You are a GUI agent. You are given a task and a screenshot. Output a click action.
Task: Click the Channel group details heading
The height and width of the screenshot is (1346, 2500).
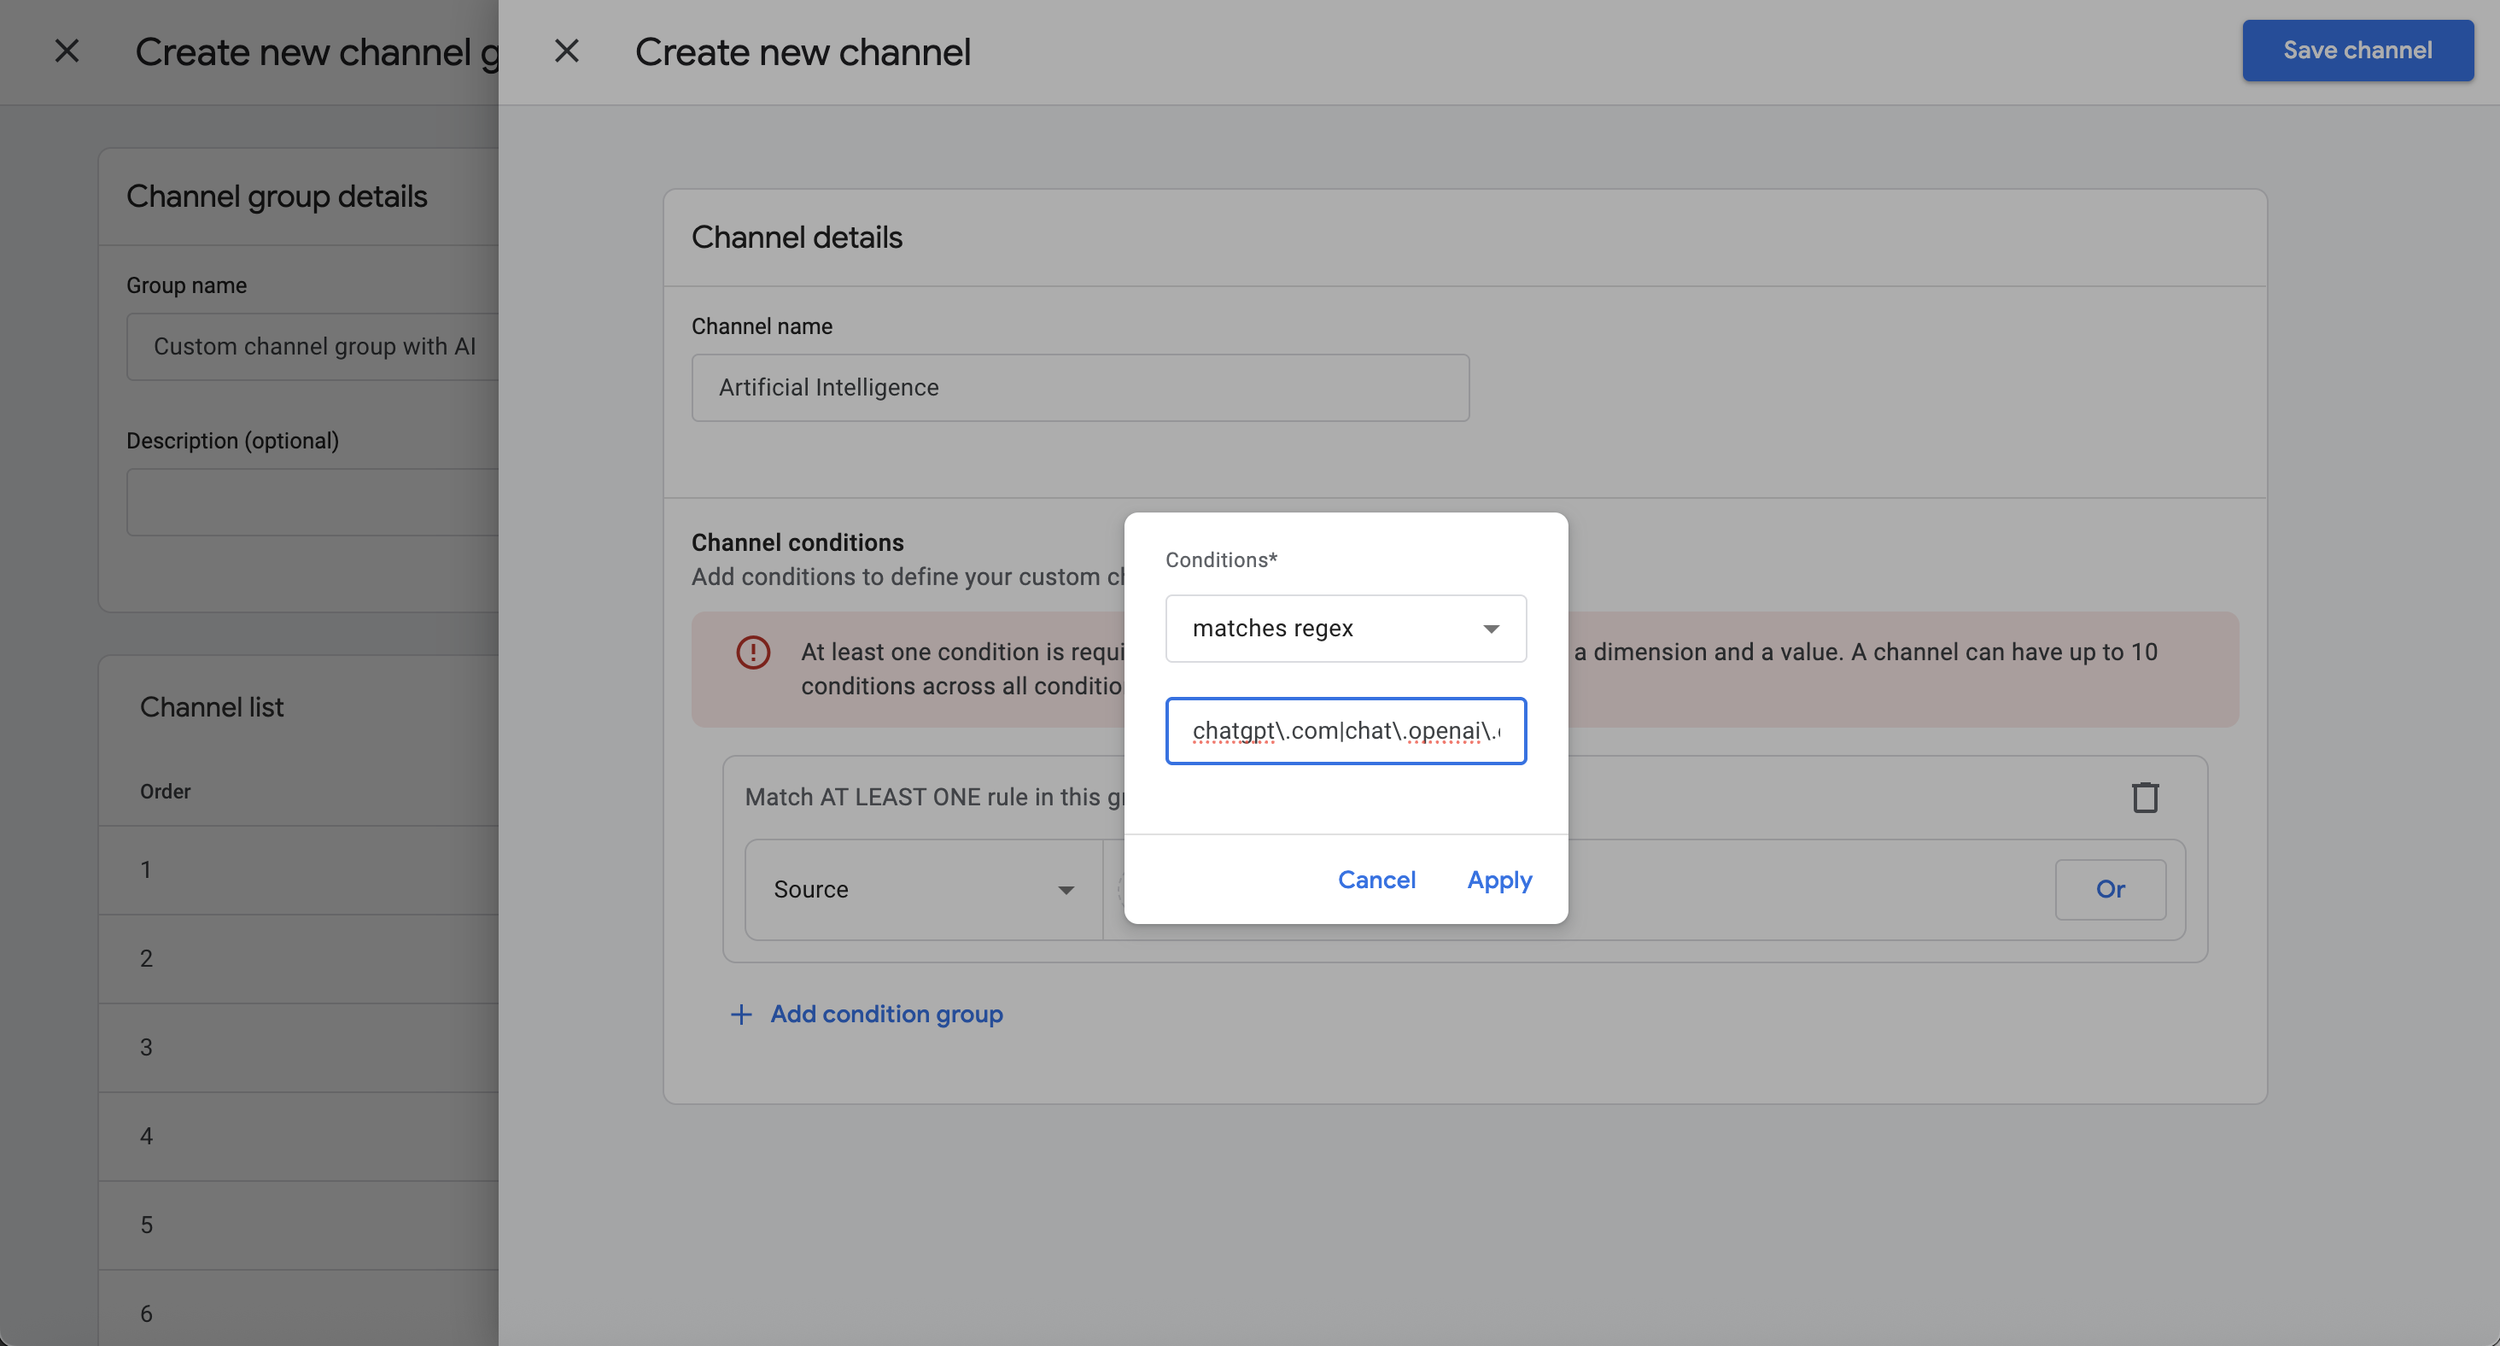(276, 196)
